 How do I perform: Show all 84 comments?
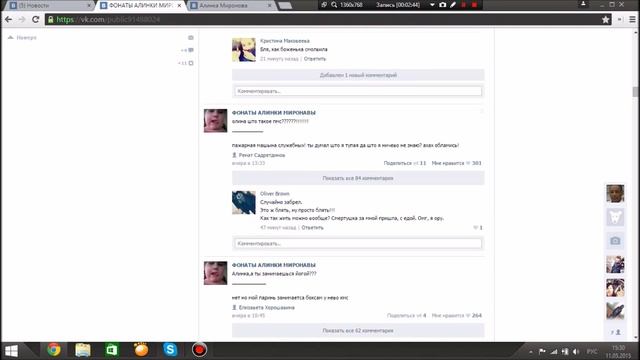358,178
